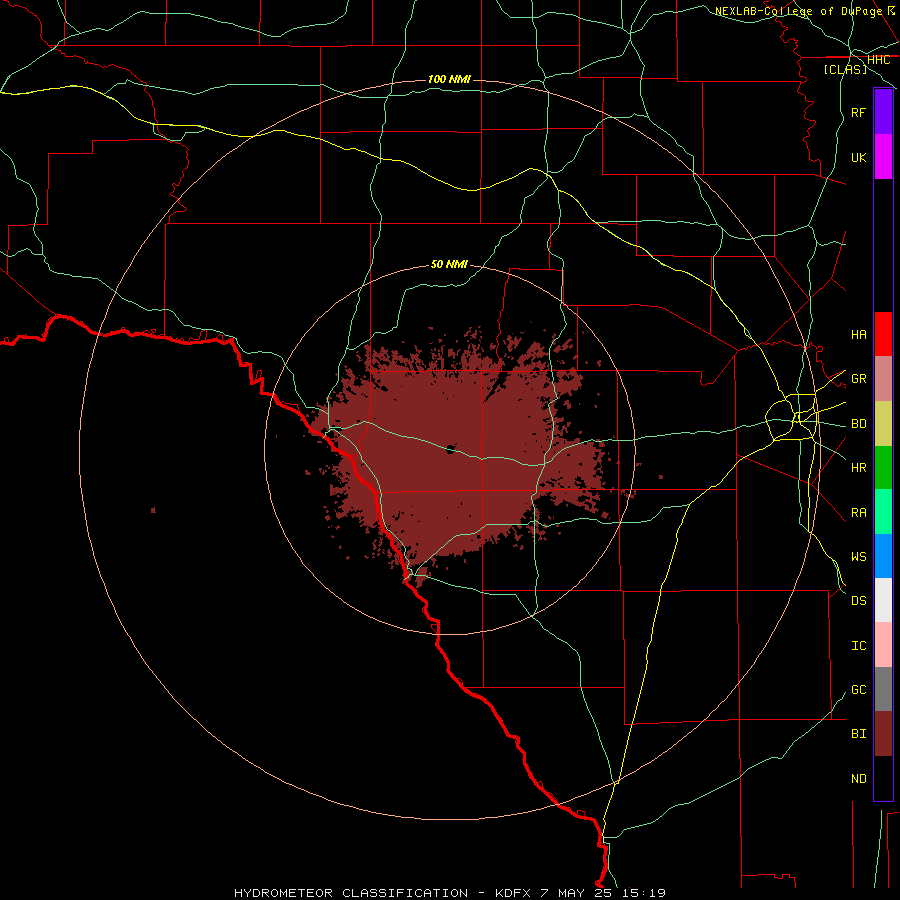Click the isolated echo pixel west of radar
This screenshot has width=900, height=900.
point(153,510)
